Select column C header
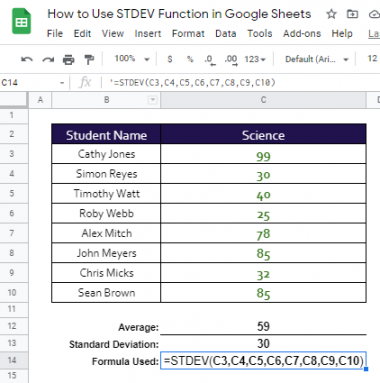Screen dimensions: 380x383 coord(263,100)
